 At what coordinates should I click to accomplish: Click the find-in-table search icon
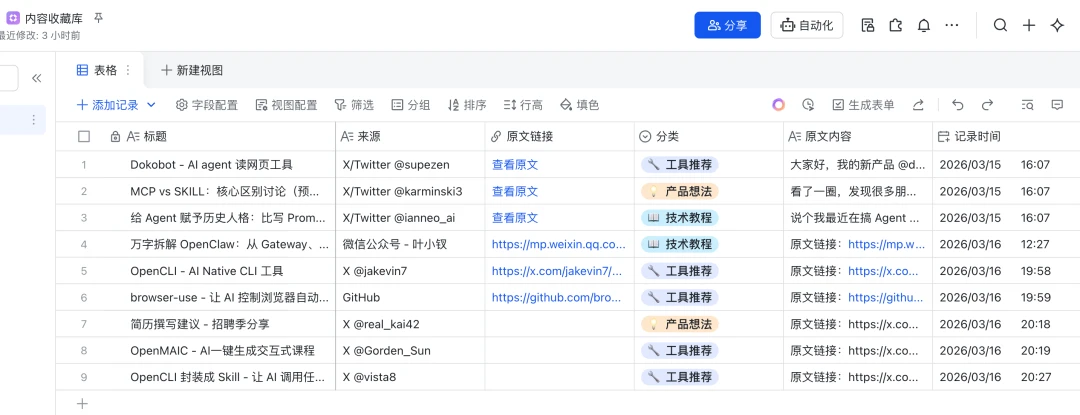tap(1027, 105)
